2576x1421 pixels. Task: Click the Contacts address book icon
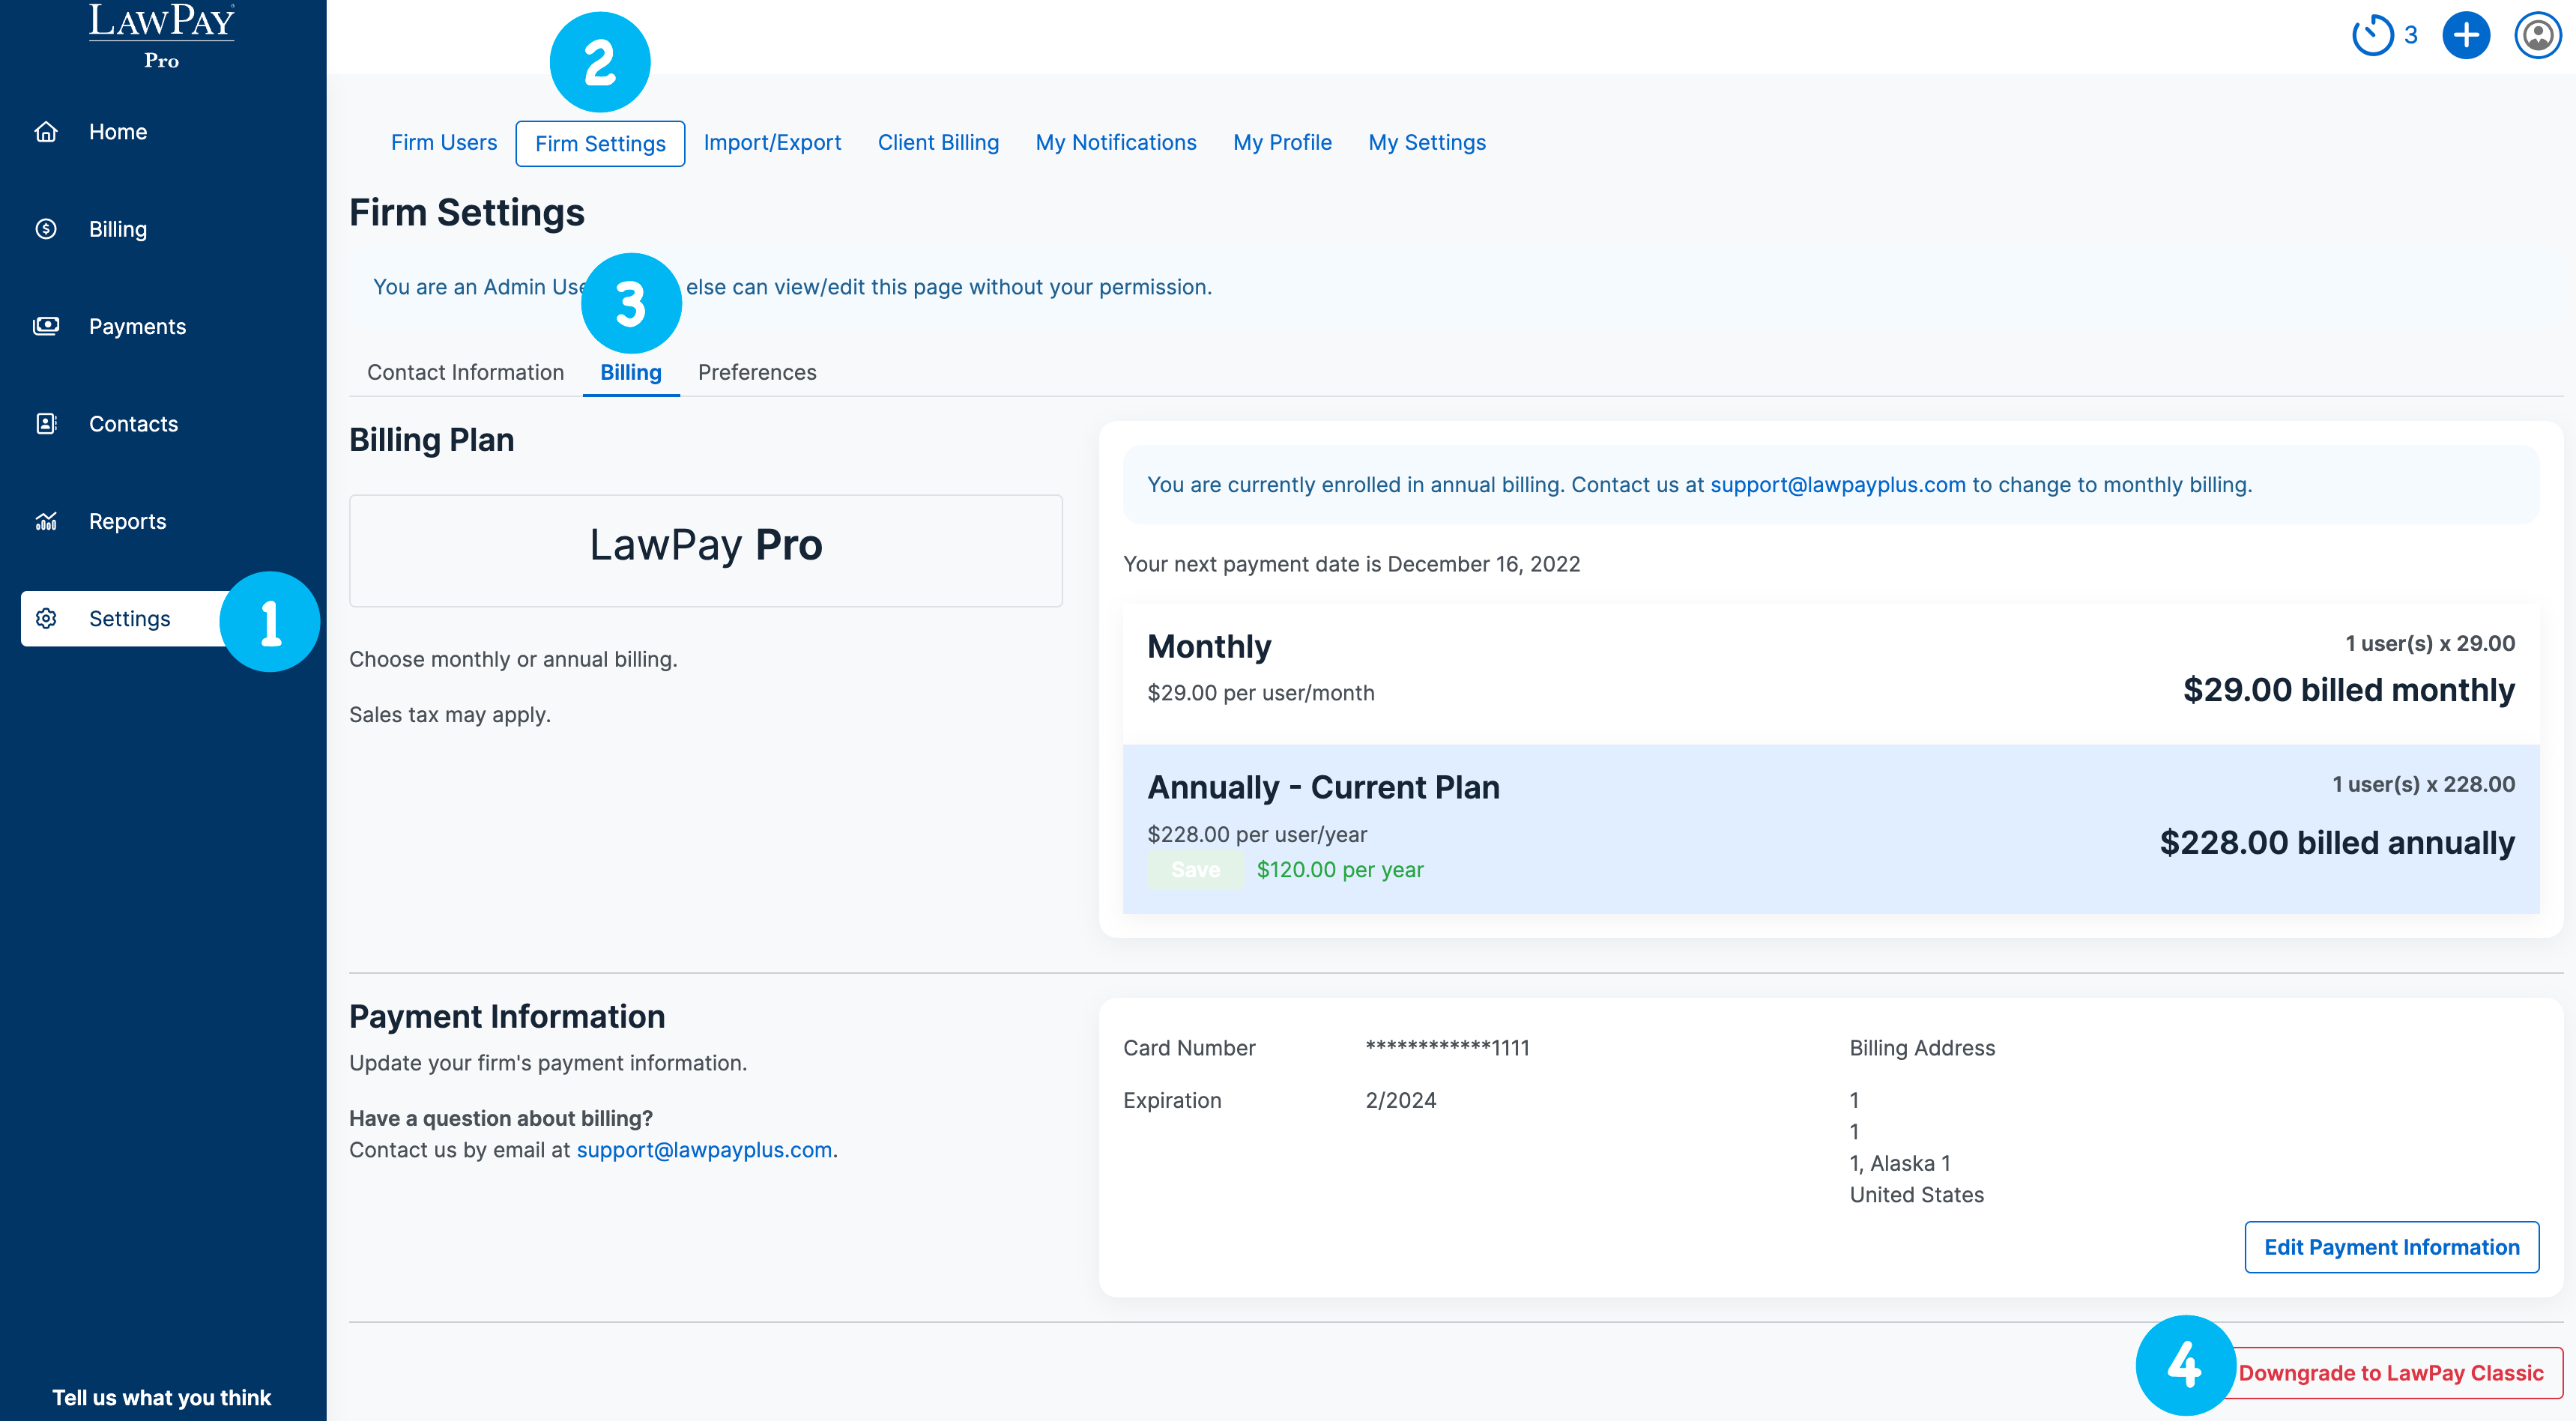point(46,424)
